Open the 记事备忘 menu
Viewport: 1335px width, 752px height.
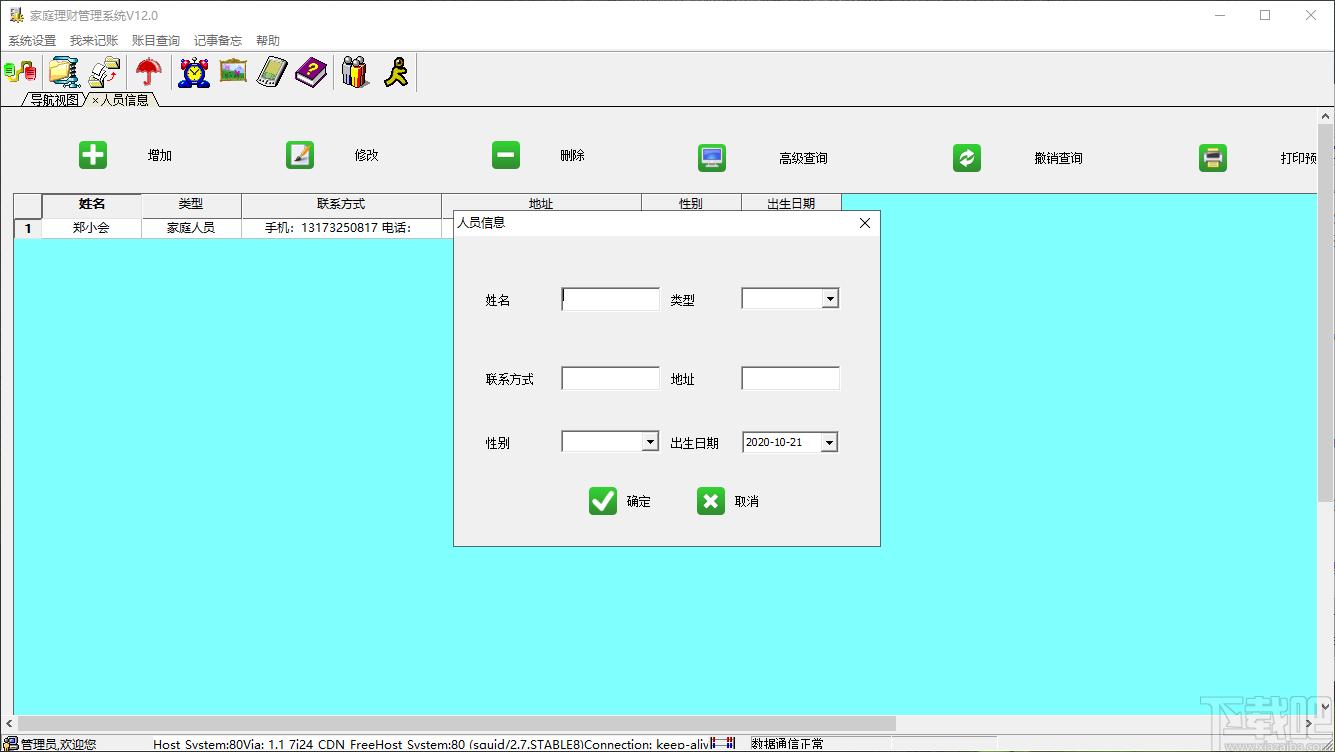pyautogui.click(x=218, y=41)
